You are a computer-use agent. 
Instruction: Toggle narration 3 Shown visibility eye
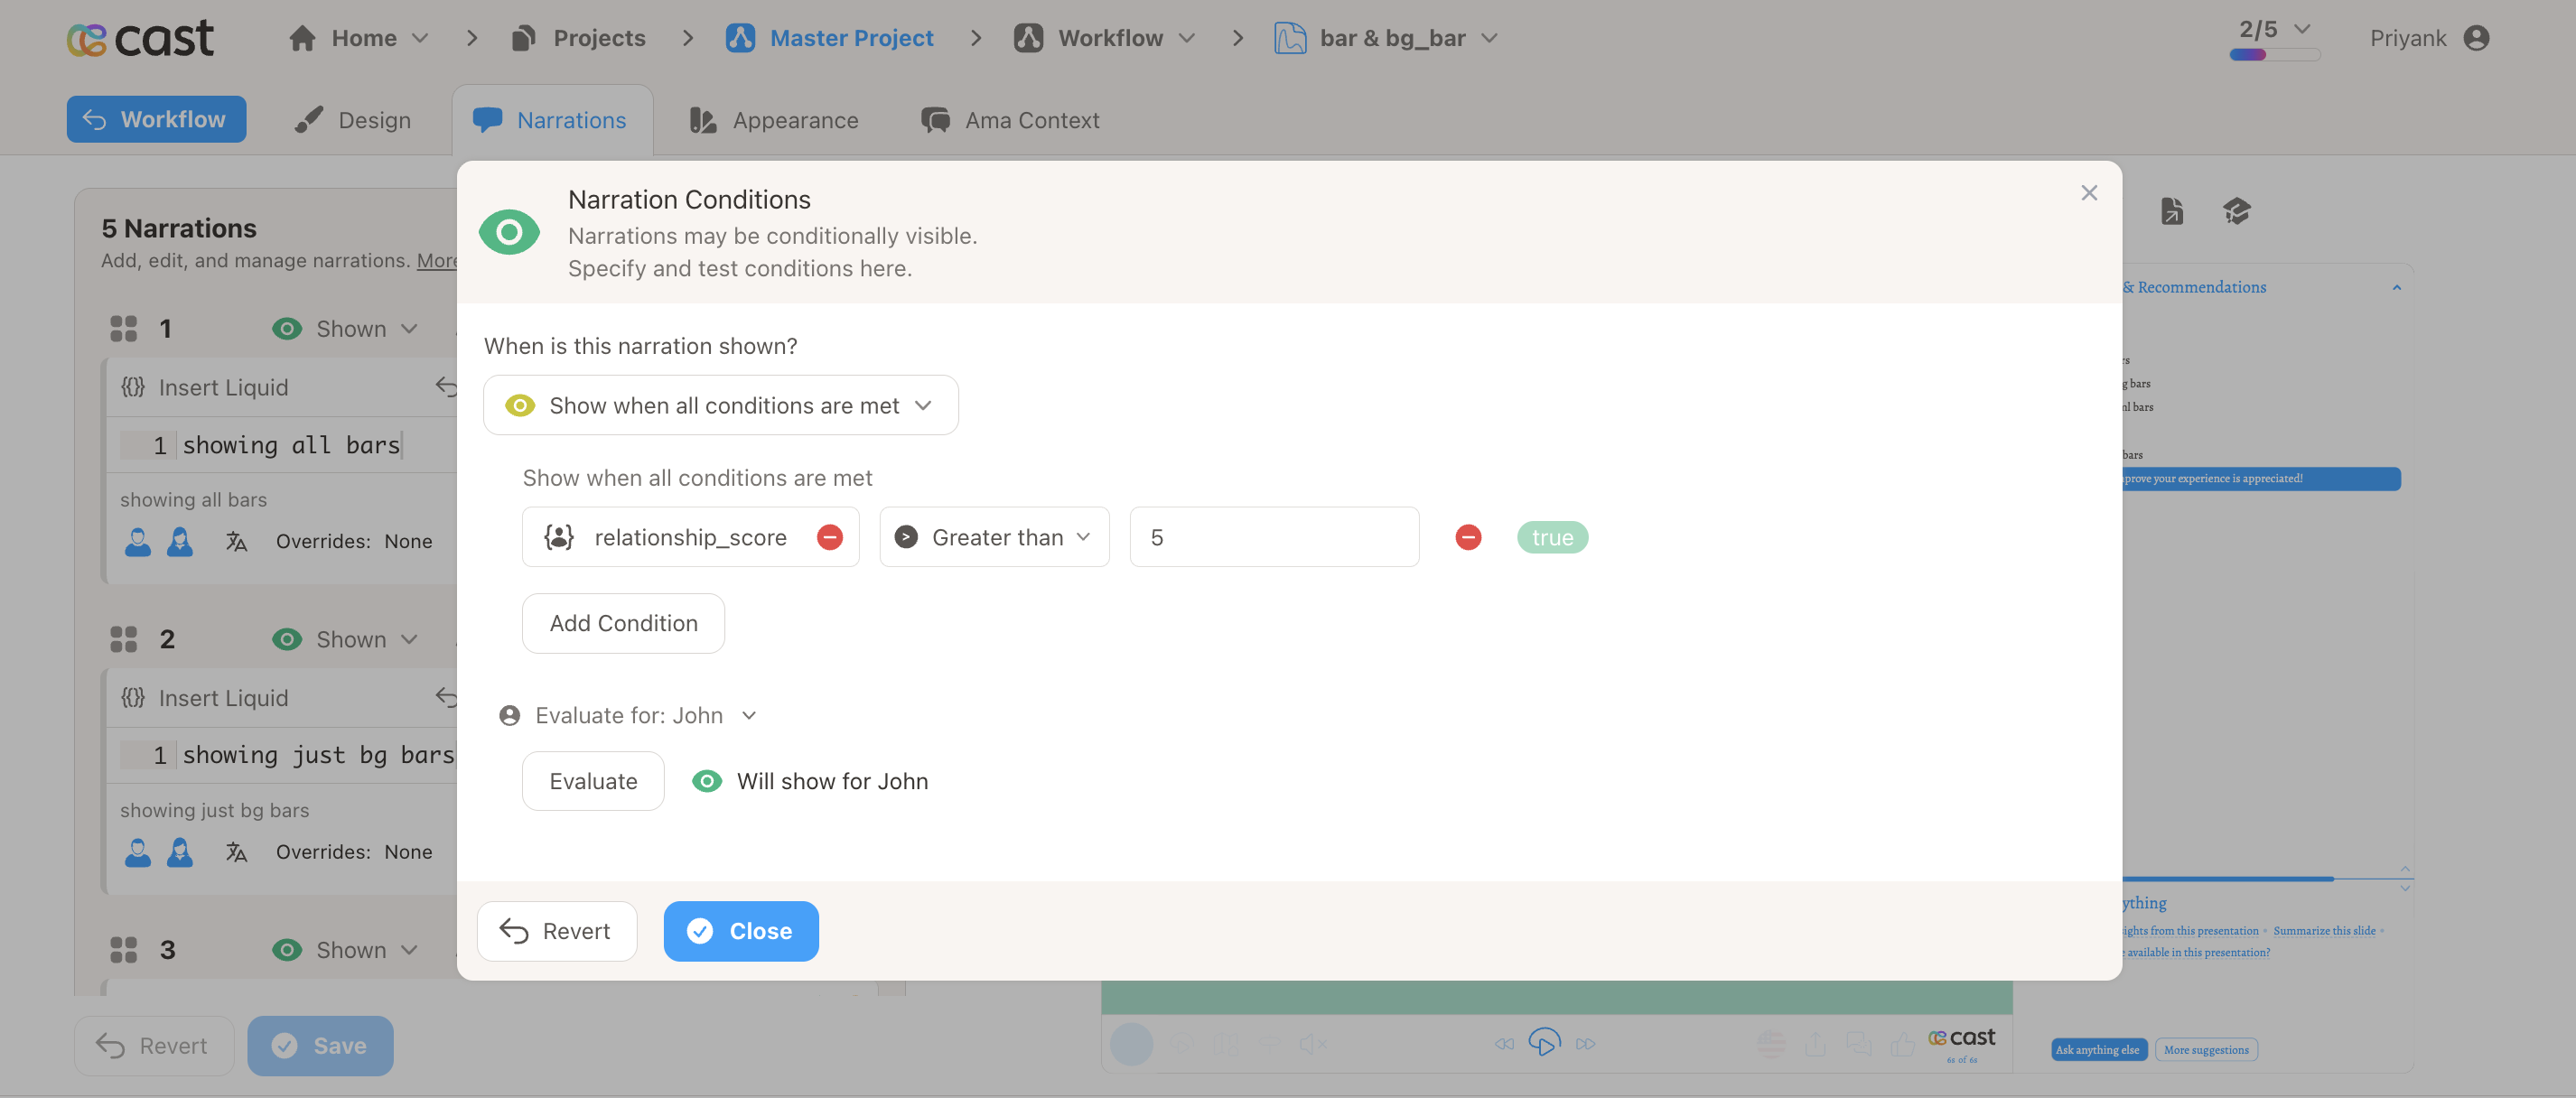click(287, 950)
